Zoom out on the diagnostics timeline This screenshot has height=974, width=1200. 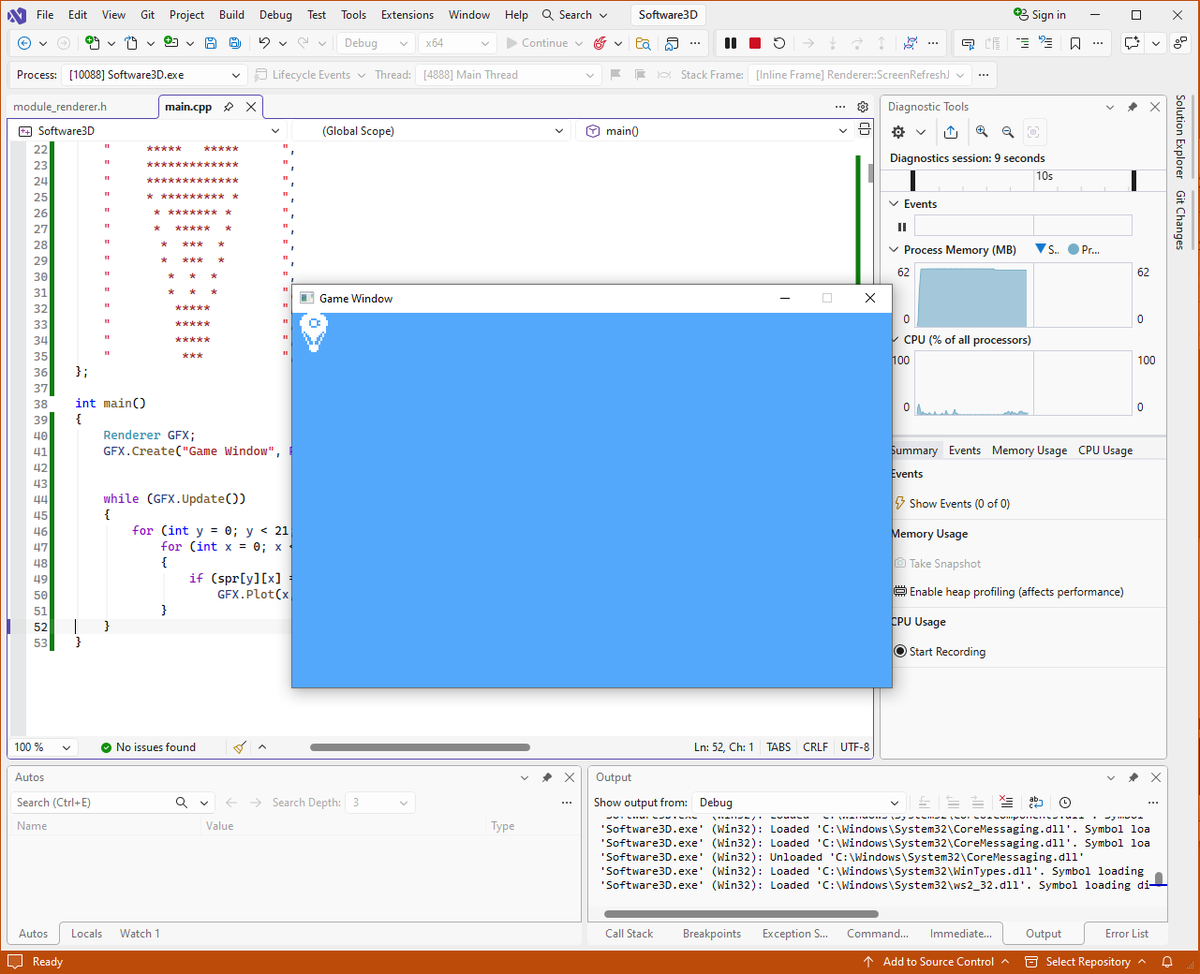pyautogui.click(x=1007, y=132)
